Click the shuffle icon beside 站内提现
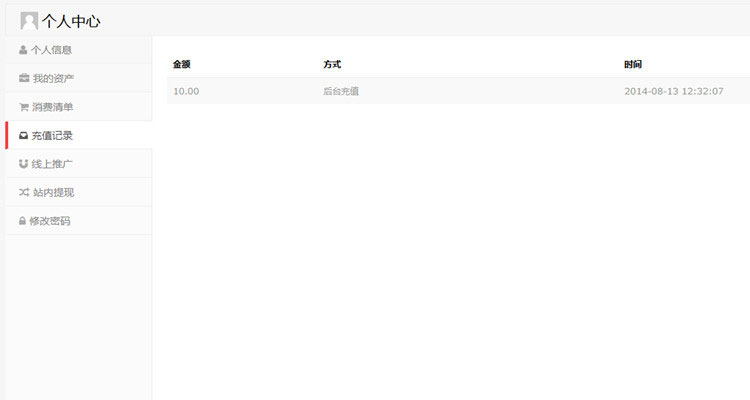Image resolution: width=750 pixels, height=400 pixels. (x=23, y=192)
